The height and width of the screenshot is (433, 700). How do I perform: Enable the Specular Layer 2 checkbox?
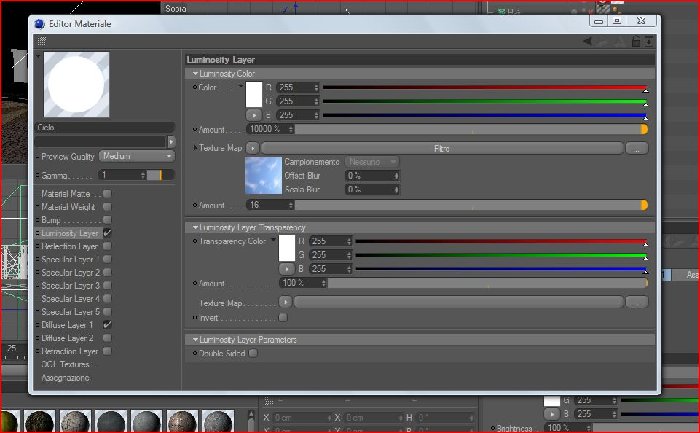click(x=107, y=272)
